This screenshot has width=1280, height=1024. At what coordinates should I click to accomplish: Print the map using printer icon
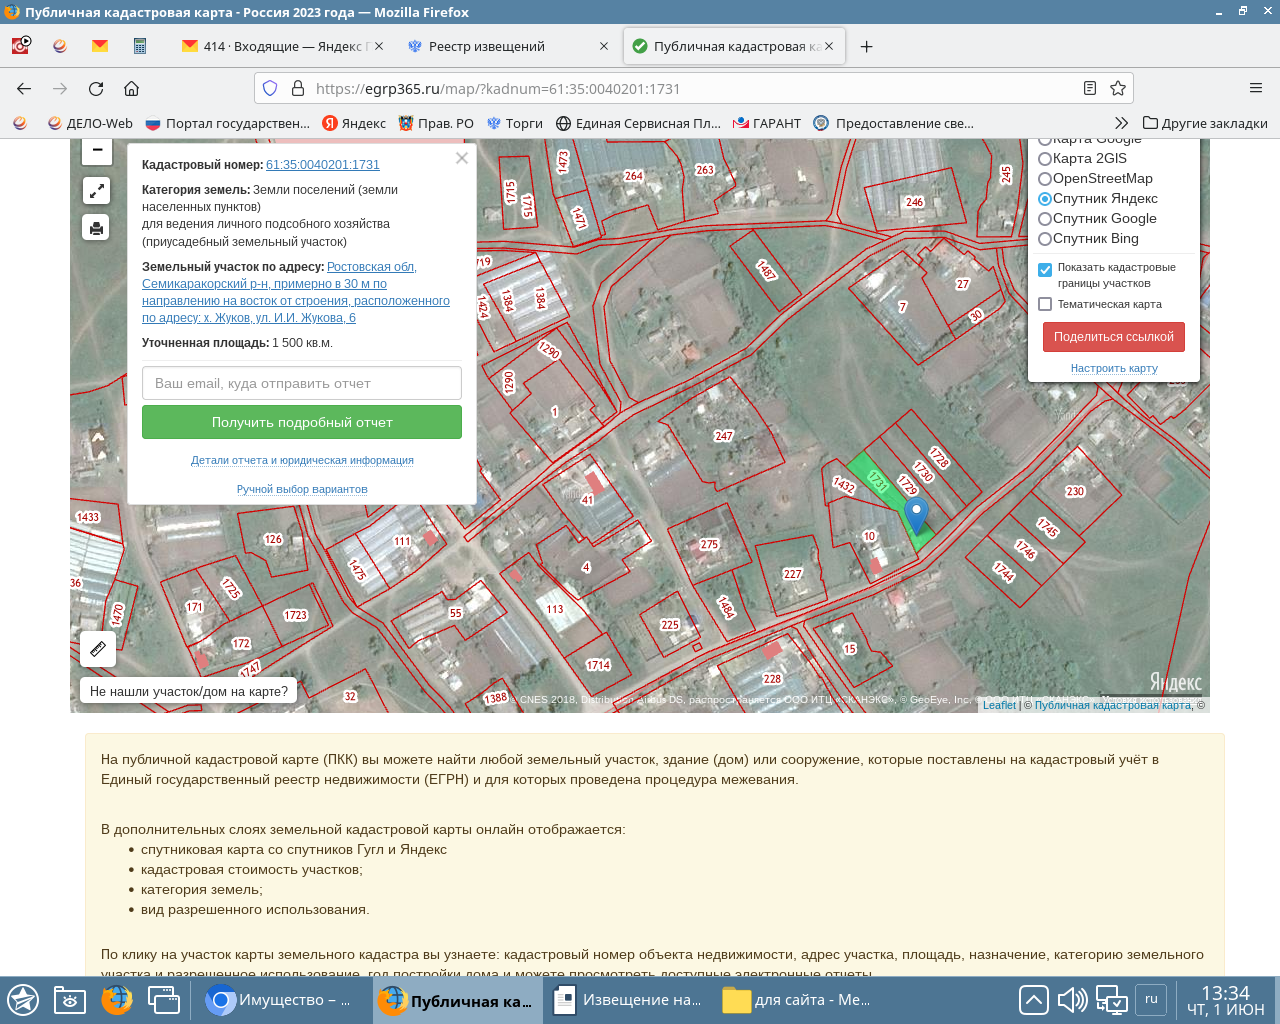96,227
